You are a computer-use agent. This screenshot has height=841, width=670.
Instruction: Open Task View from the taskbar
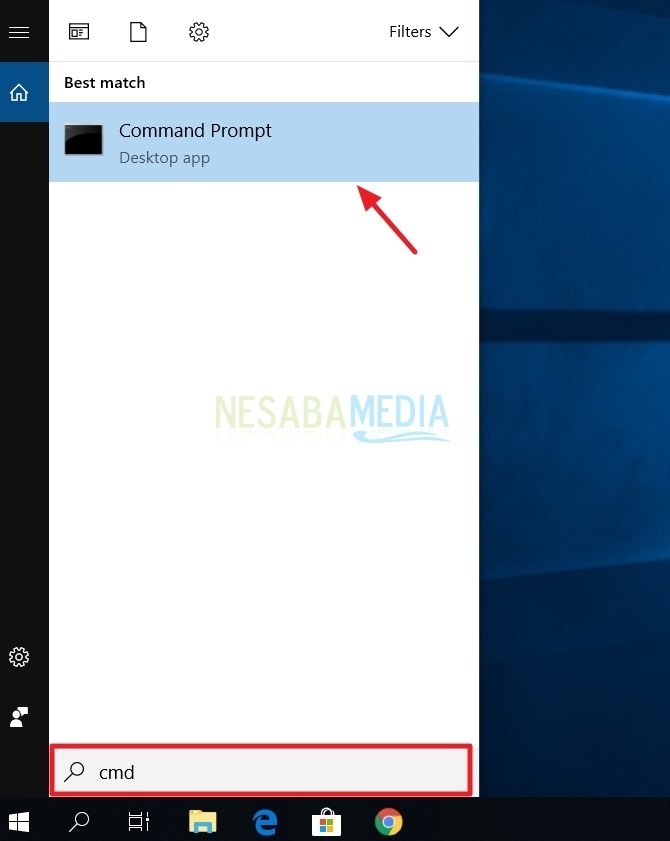(x=138, y=822)
